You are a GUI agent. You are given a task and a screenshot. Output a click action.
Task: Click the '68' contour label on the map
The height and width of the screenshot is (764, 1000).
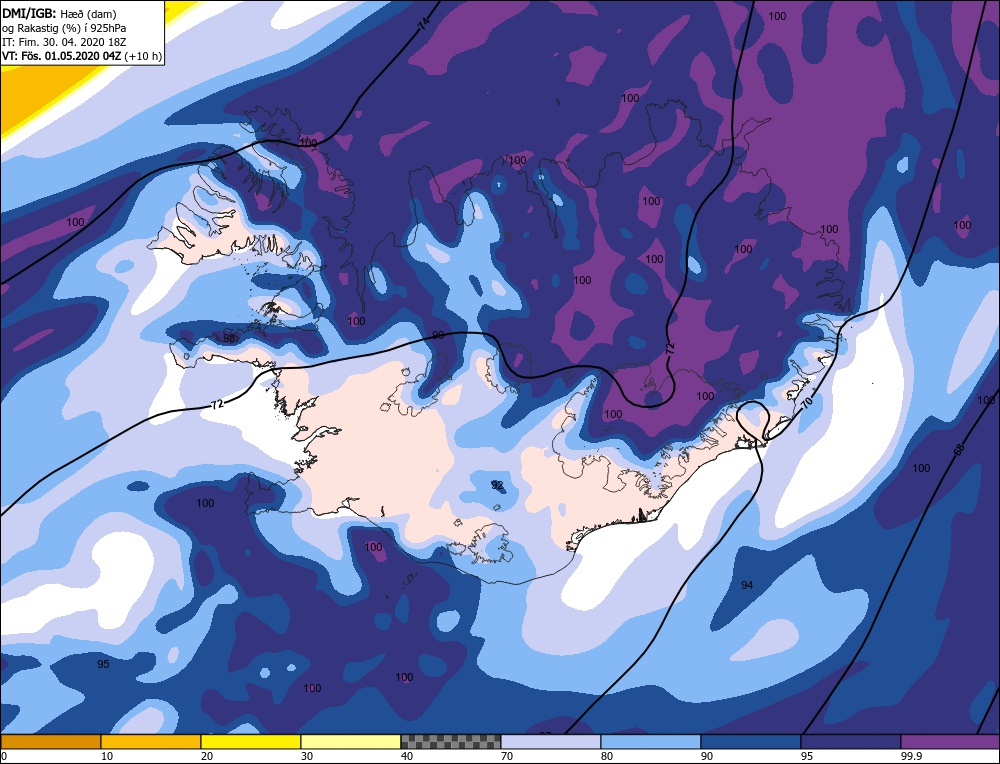[x=959, y=450]
